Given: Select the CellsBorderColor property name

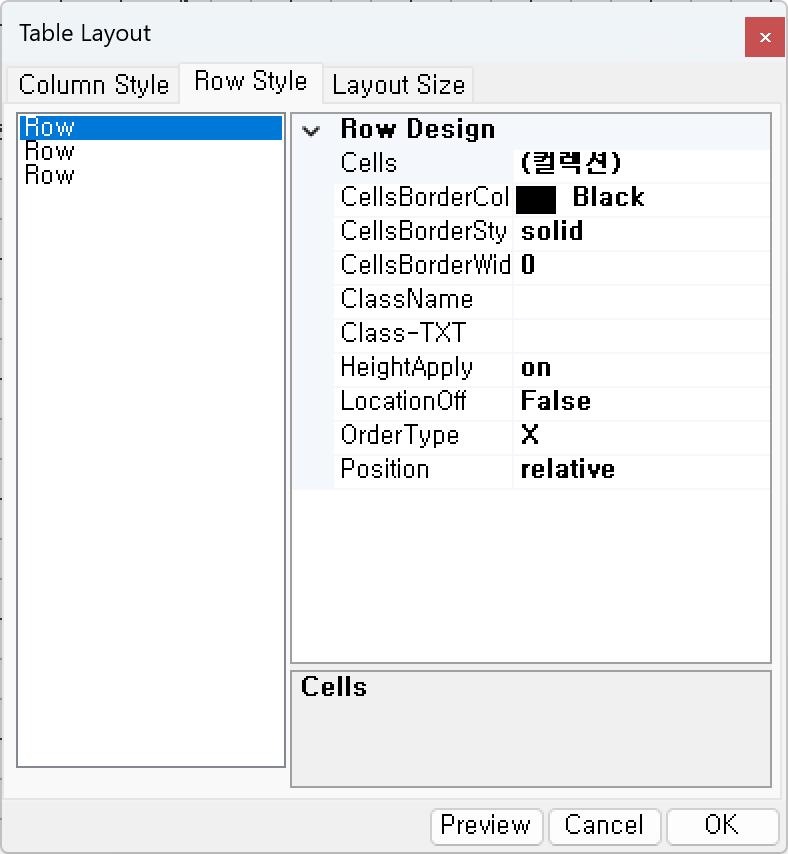Looking at the screenshot, I should click(x=425, y=197).
